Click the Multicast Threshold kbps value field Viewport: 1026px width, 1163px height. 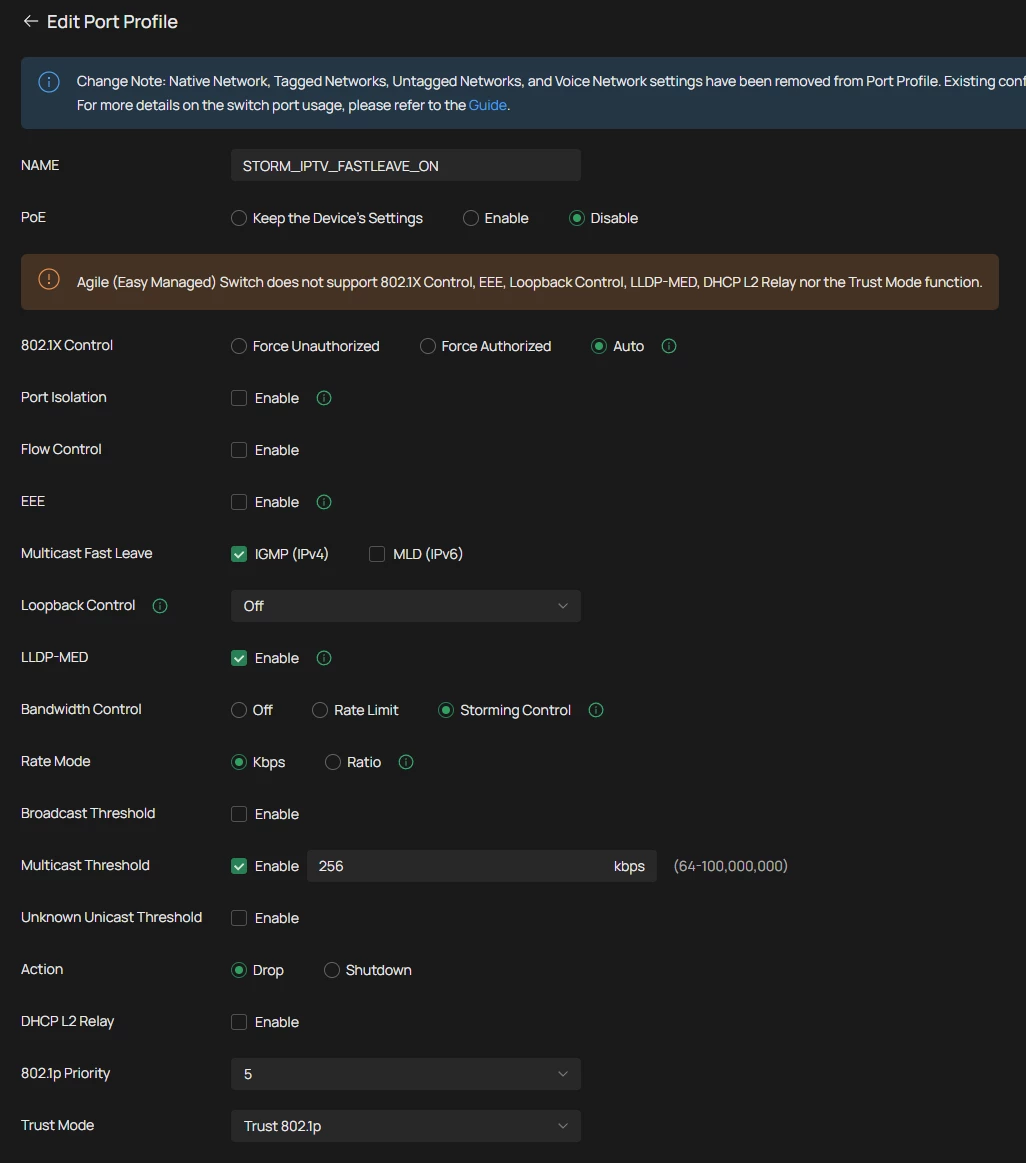pos(460,866)
